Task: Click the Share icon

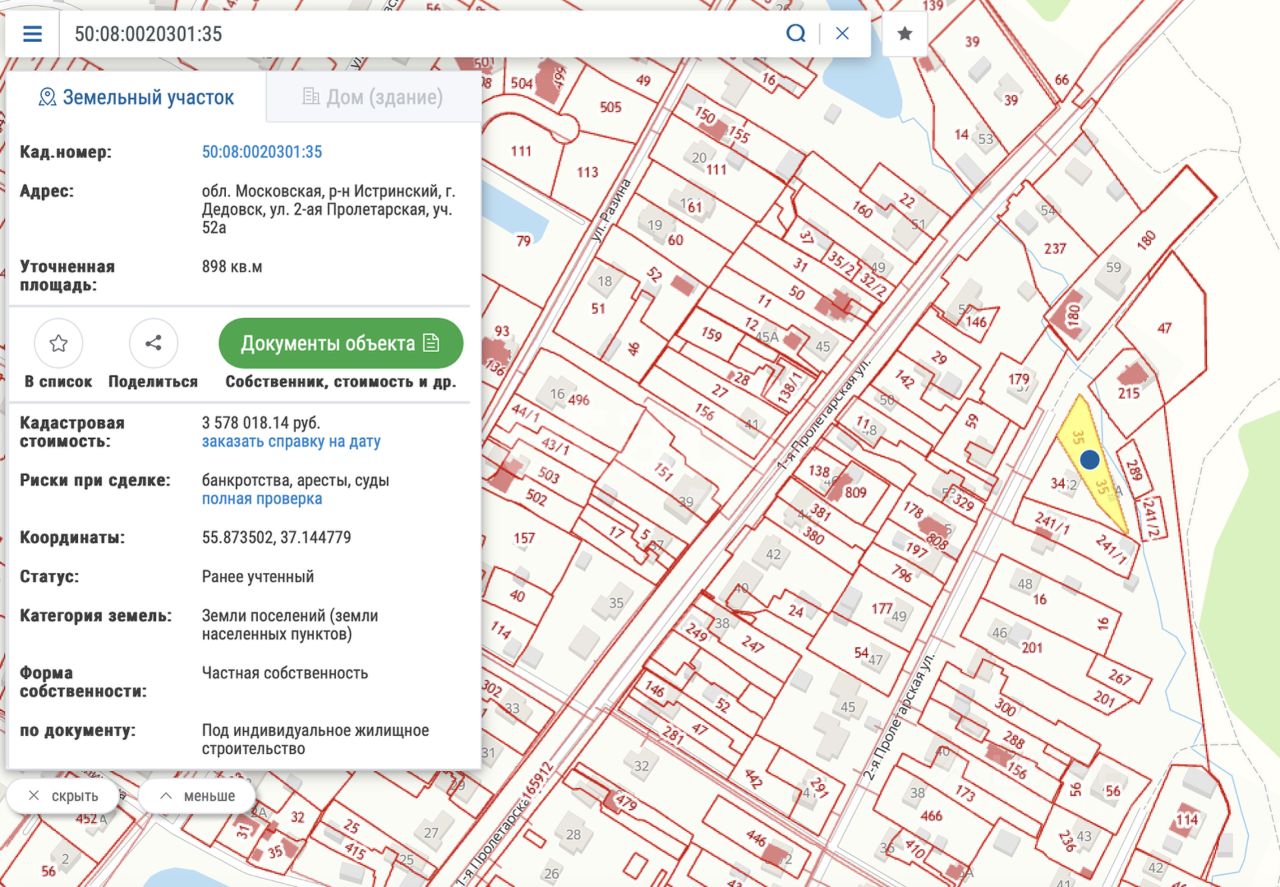Action: click(x=153, y=344)
